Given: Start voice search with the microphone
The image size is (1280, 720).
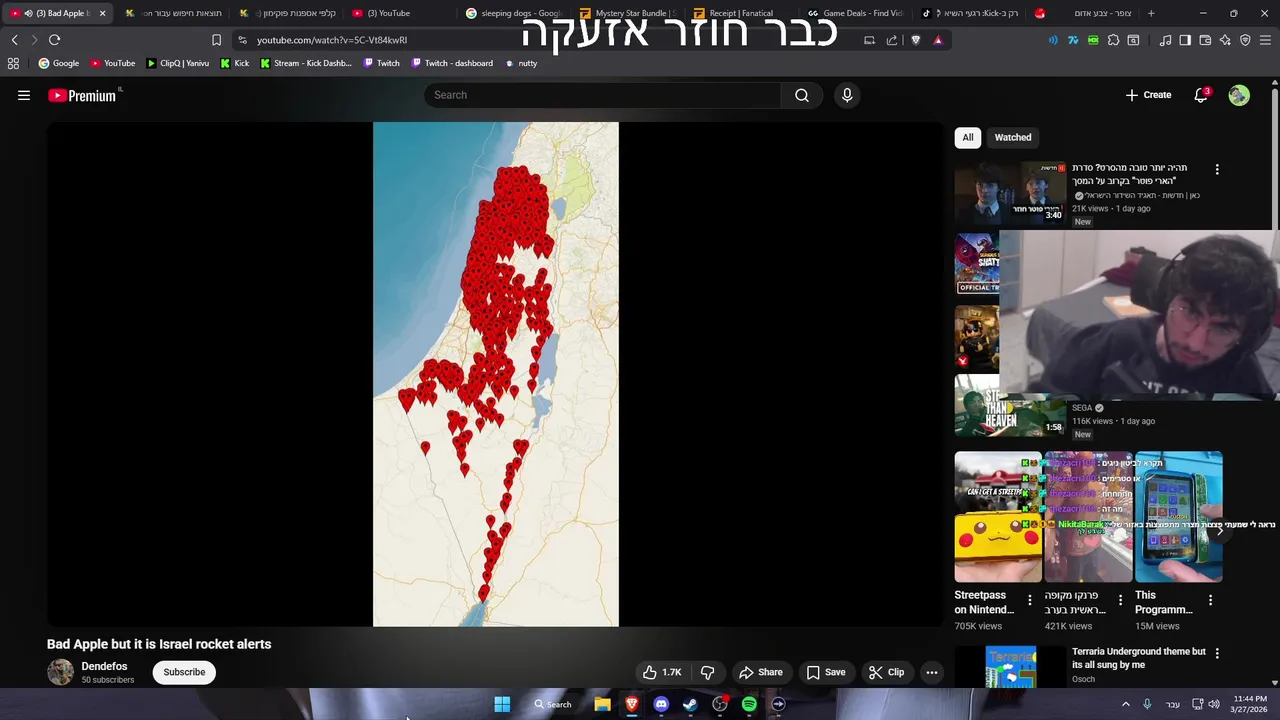Looking at the screenshot, I should point(847,95).
